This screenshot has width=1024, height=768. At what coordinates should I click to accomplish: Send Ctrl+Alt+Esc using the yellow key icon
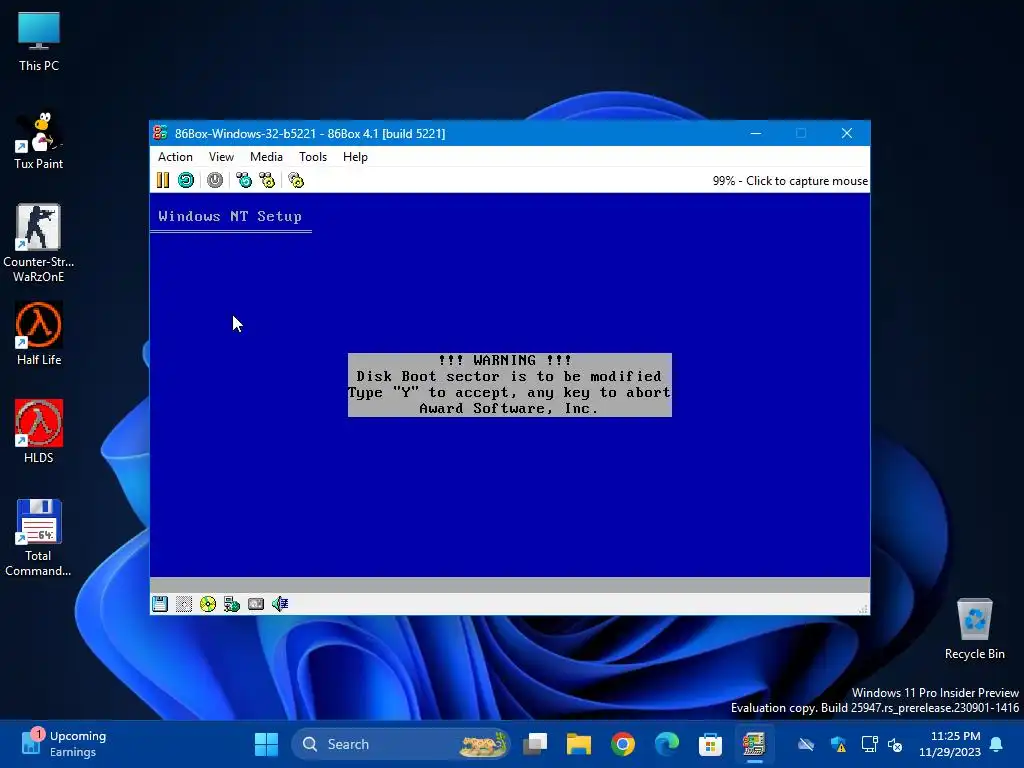[267, 180]
